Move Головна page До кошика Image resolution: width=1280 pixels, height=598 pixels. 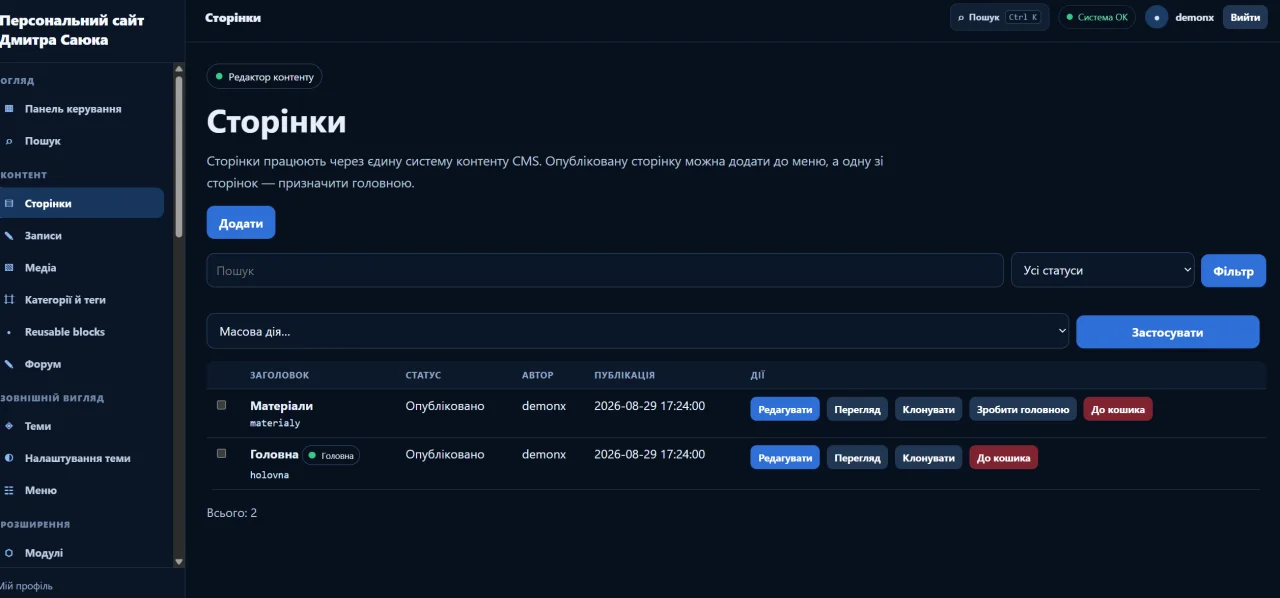pyautogui.click(x=1004, y=457)
